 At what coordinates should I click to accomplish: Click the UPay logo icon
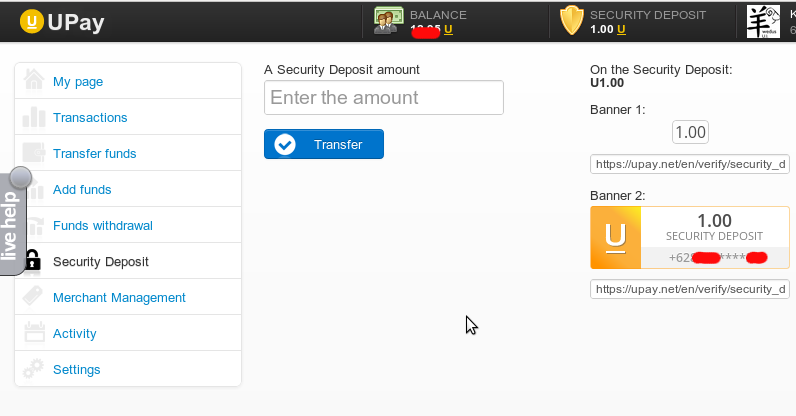tap(32, 21)
